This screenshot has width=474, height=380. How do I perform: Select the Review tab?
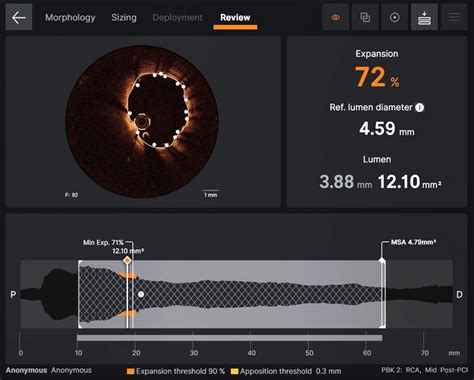pyautogui.click(x=235, y=17)
